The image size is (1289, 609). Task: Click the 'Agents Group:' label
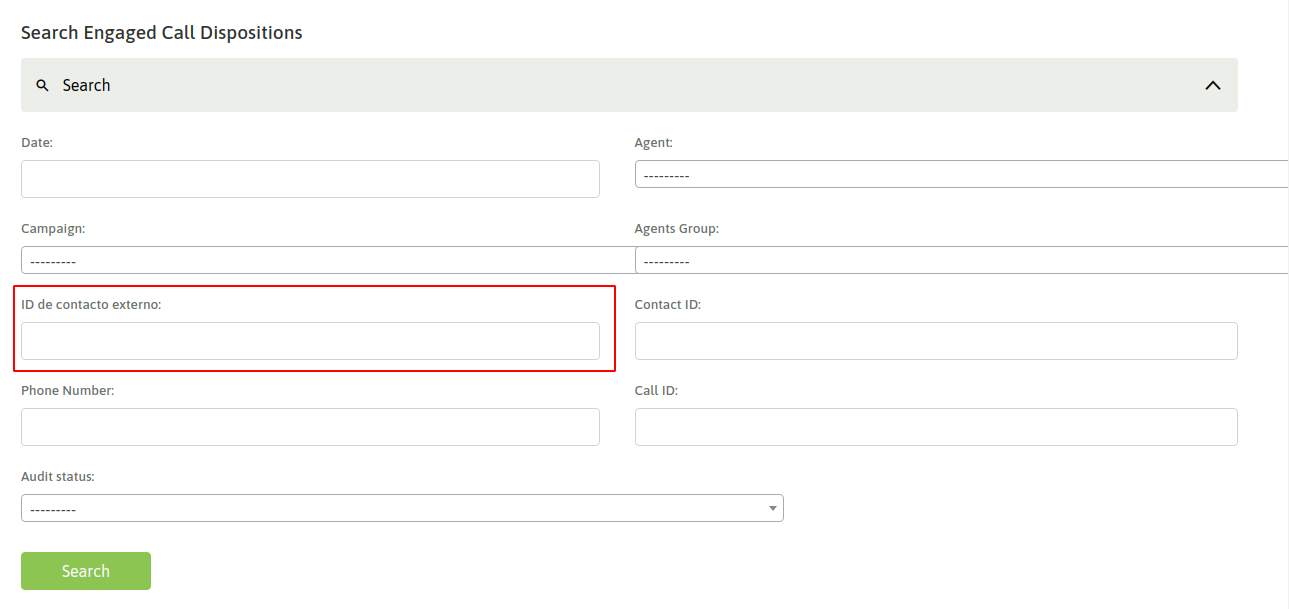click(677, 229)
